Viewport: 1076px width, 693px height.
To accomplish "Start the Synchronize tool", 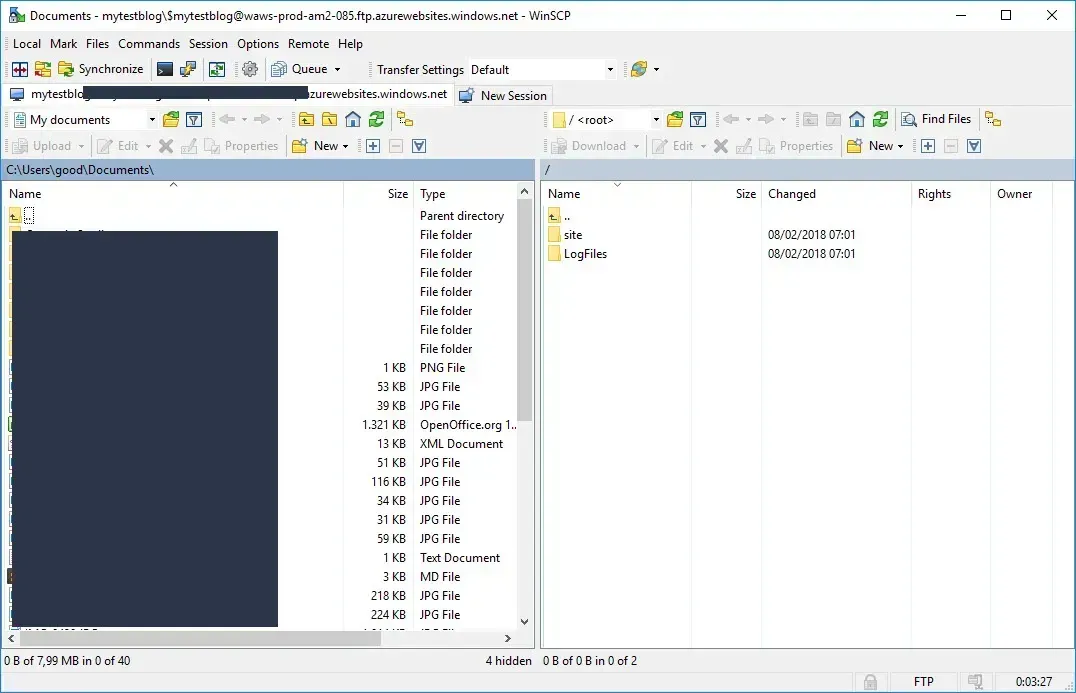I will coord(101,69).
